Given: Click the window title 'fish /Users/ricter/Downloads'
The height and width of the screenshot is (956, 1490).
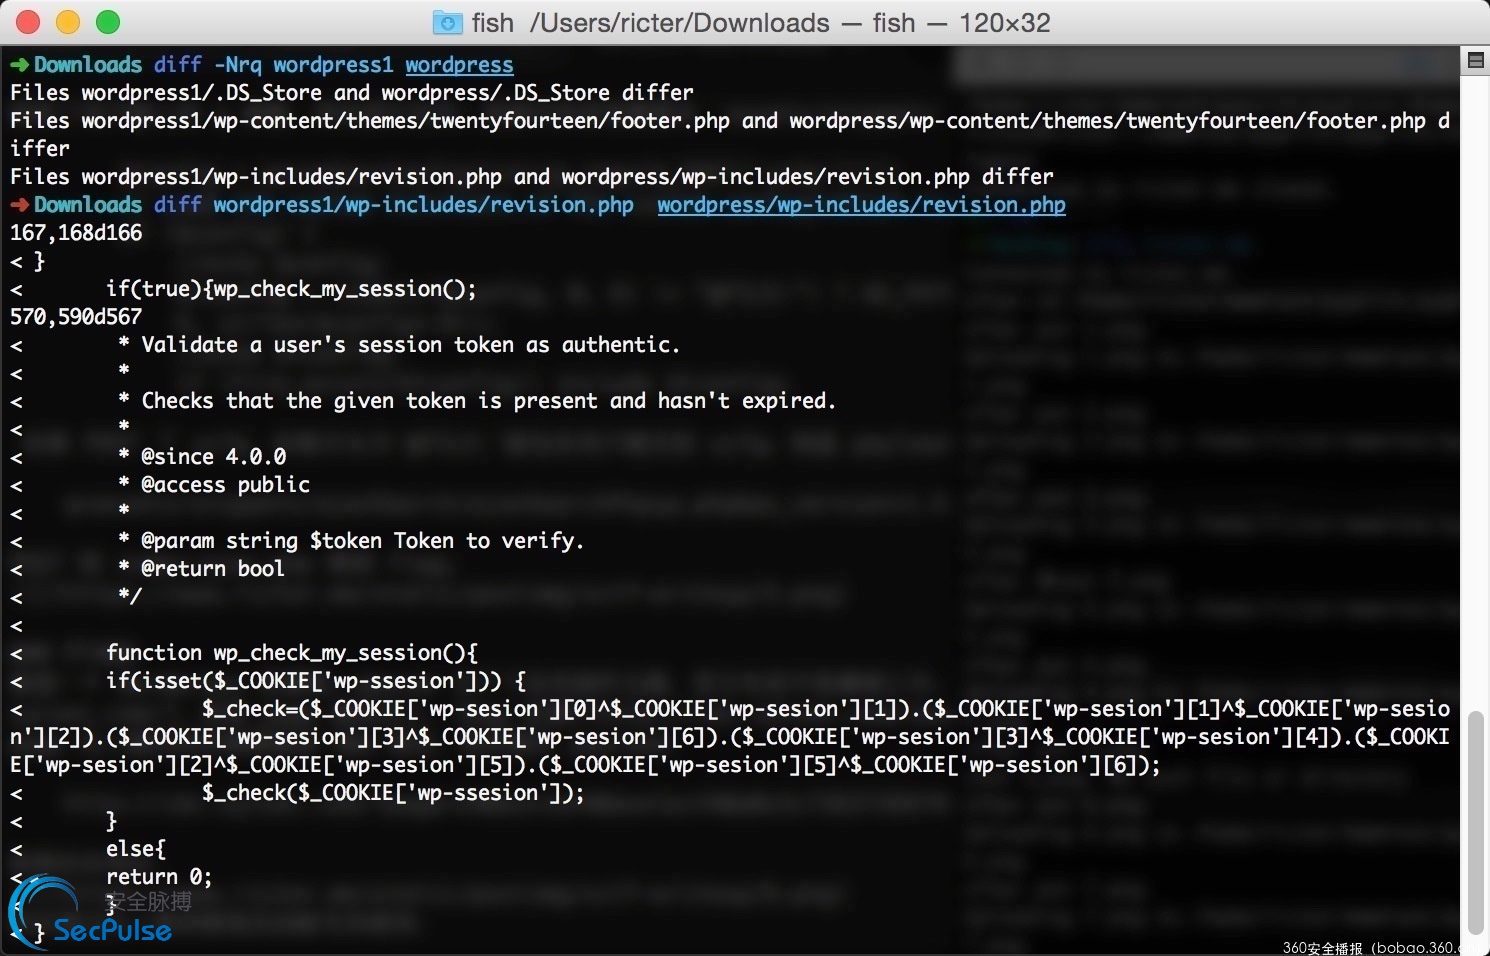Looking at the screenshot, I should [650, 22].
